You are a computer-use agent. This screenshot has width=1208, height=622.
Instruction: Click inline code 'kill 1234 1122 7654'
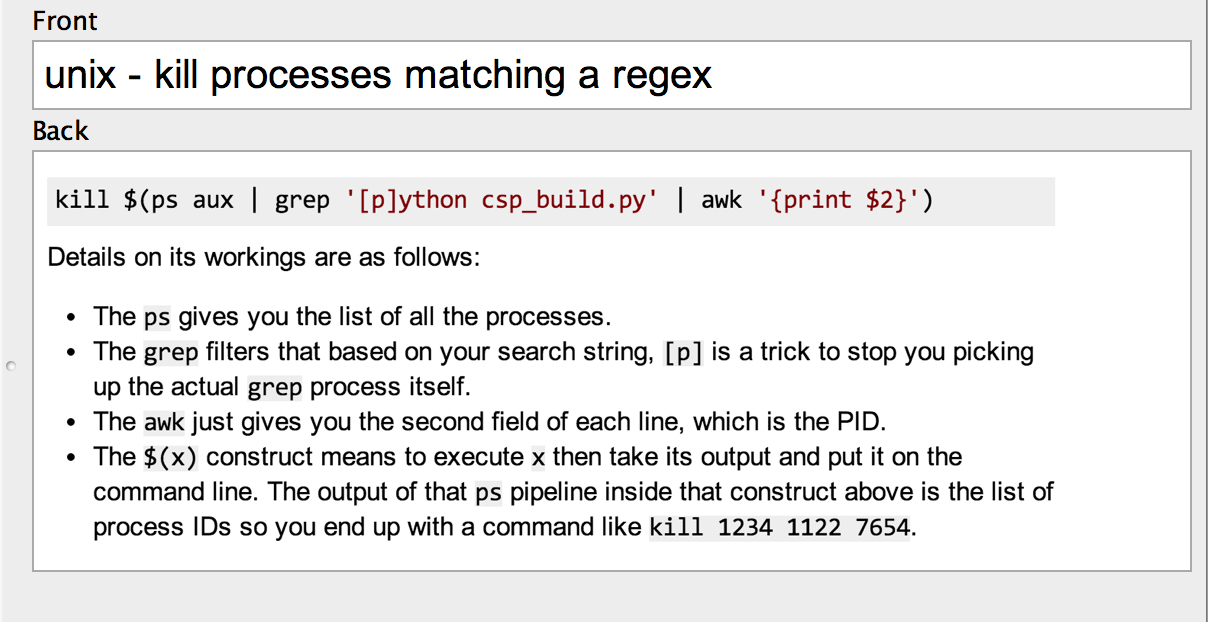pyautogui.click(x=780, y=527)
